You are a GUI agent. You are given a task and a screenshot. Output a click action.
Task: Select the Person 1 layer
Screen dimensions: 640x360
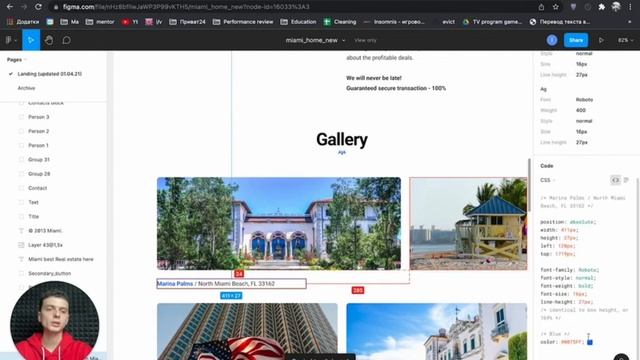(x=38, y=145)
